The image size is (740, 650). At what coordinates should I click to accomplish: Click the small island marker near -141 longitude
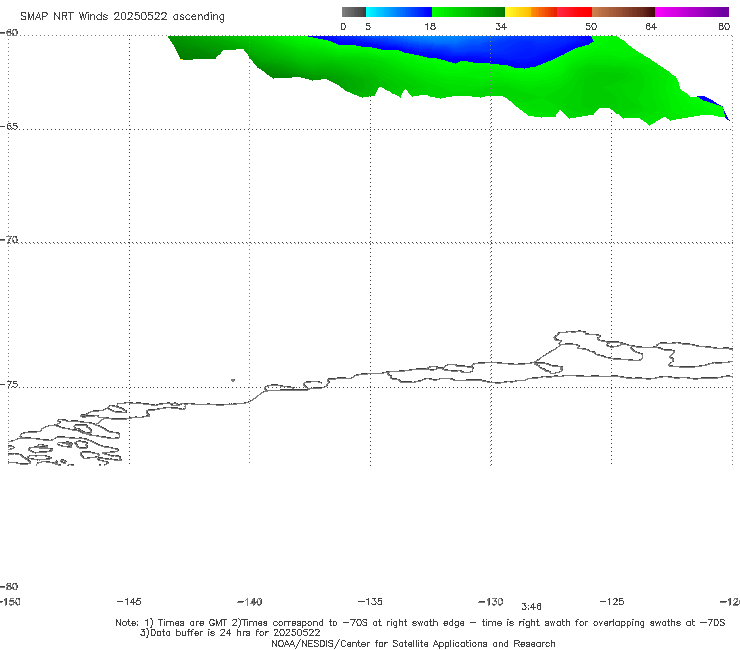click(233, 380)
